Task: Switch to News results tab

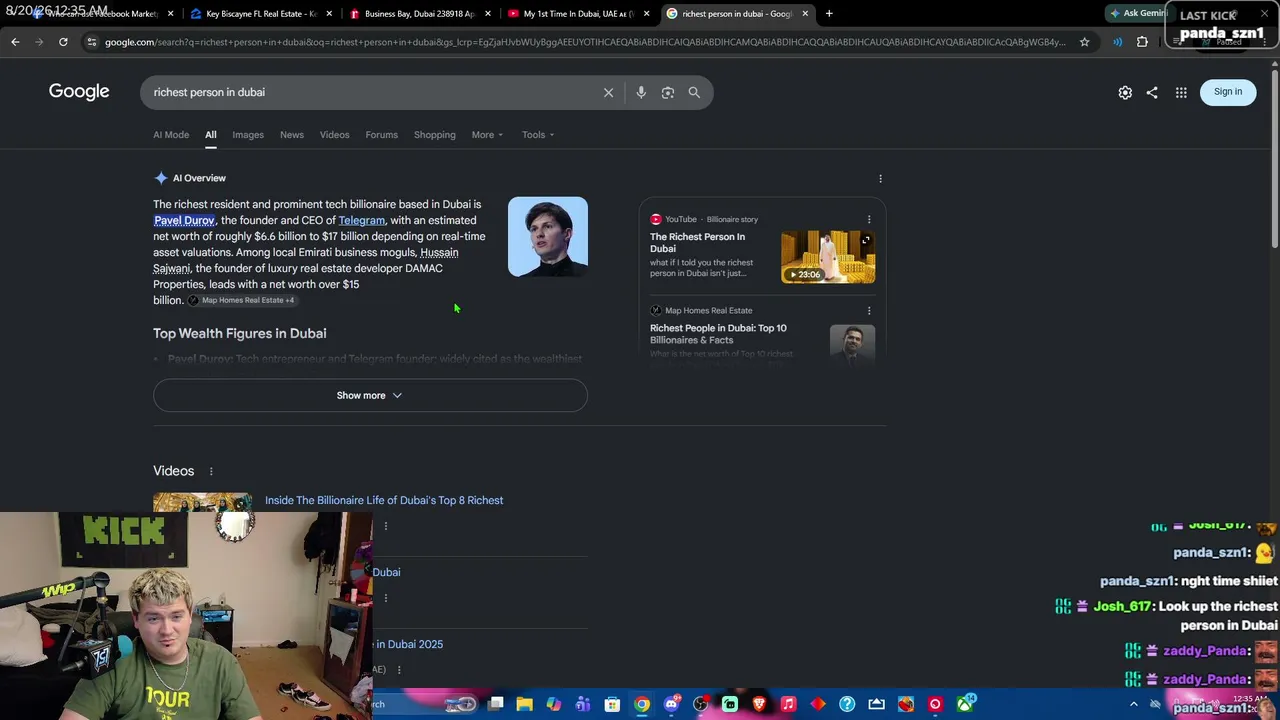Action: pos(292,135)
